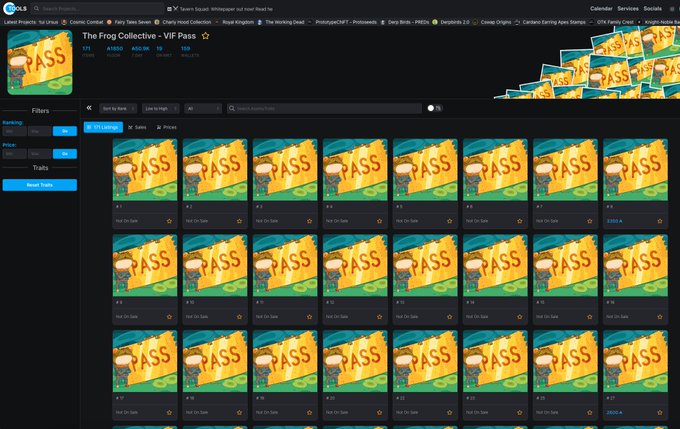Select the 171 Listings tab
This screenshot has height=429, width=680.
(103, 127)
